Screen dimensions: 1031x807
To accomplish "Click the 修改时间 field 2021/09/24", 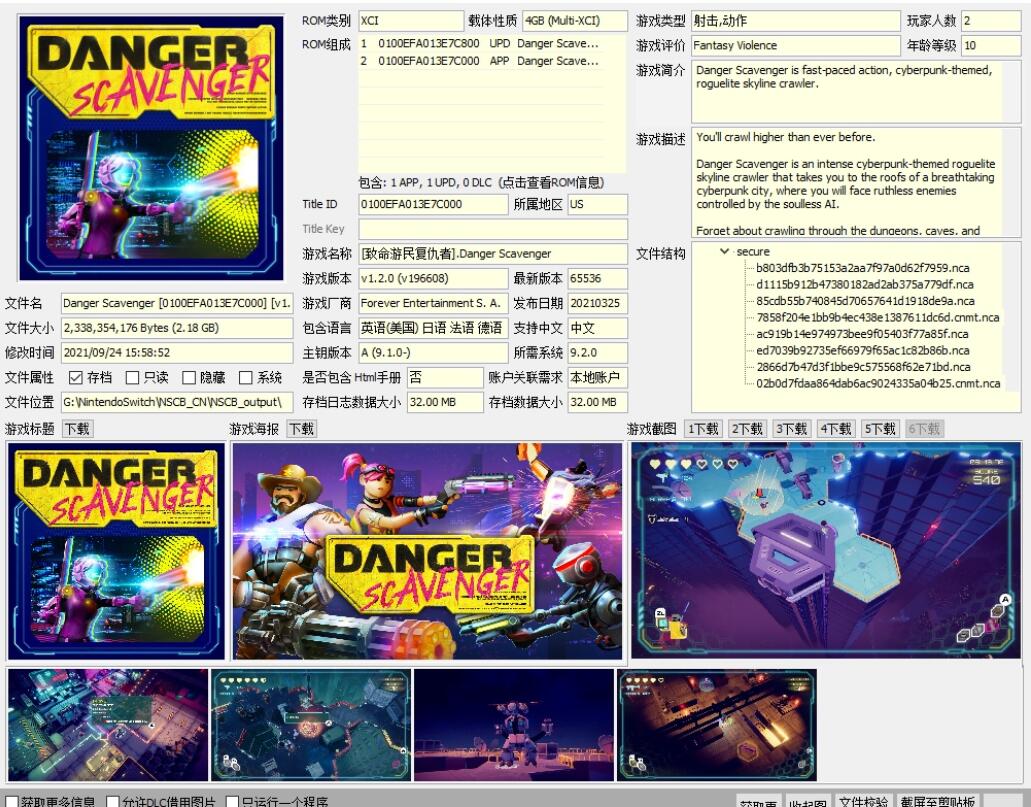I will 177,353.
